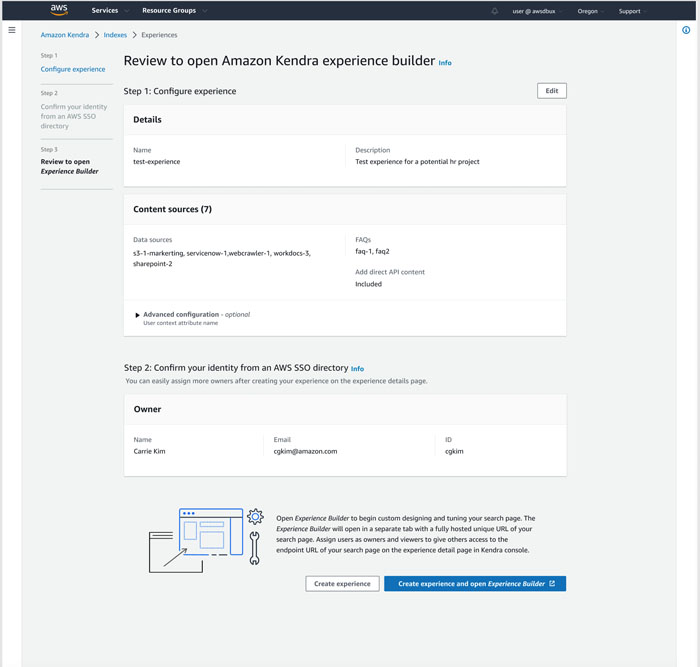Viewport: 700px width, 667px height.
Task: Click the external link icon on blue button
Action: 552,584
